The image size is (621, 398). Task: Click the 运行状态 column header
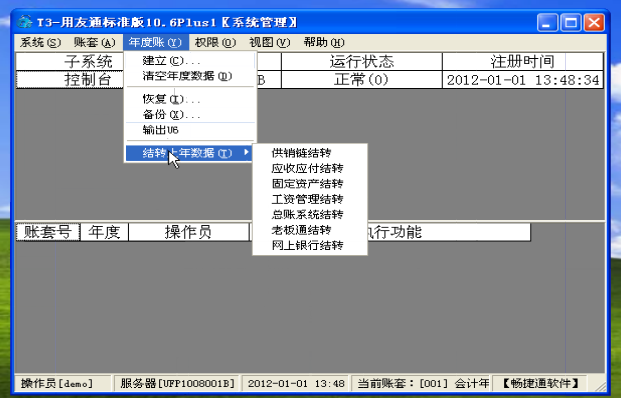[x=362, y=62]
